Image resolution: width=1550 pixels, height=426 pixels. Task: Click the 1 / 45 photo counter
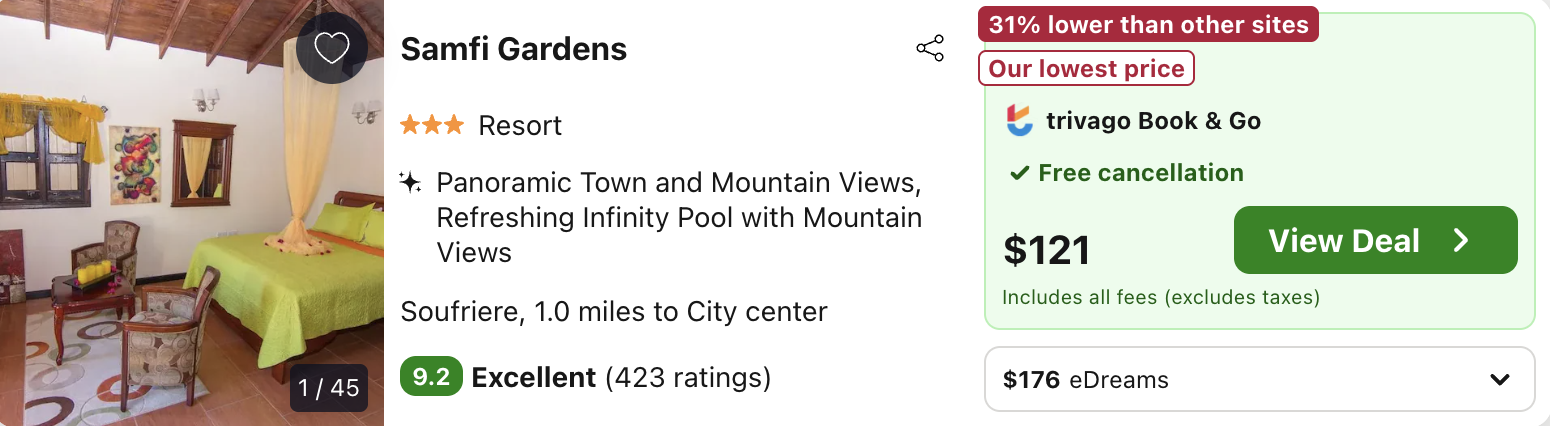[329, 387]
